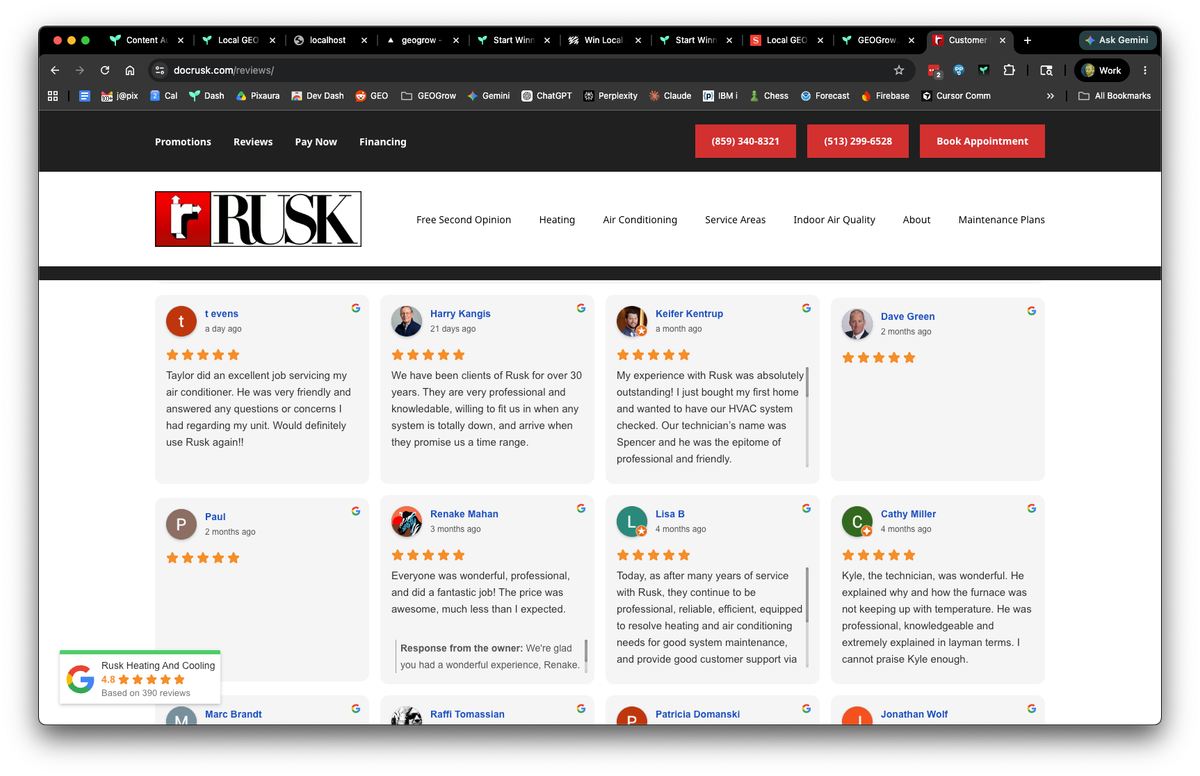Open the Perplexity bookmark
The width and height of the screenshot is (1200, 776).
(610, 96)
